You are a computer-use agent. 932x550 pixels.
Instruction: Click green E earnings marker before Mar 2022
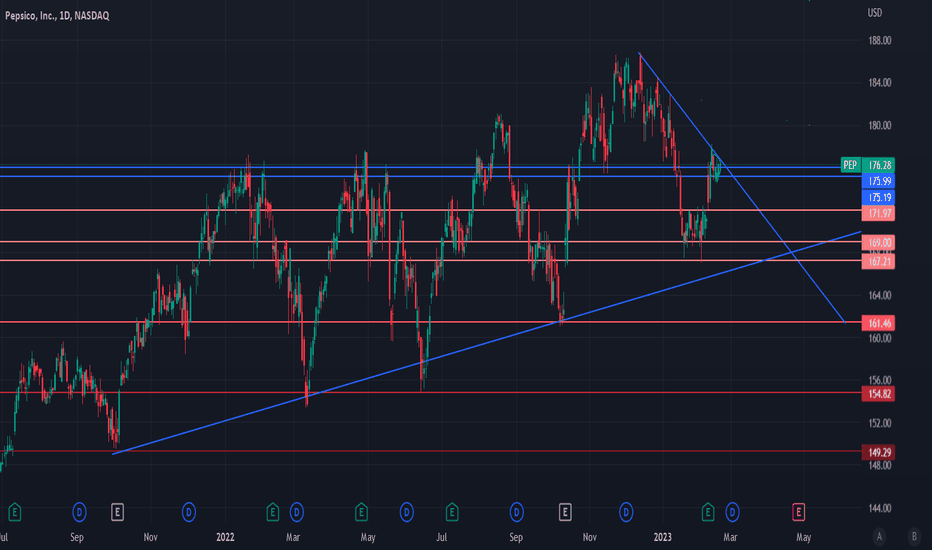pyautogui.click(x=273, y=511)
